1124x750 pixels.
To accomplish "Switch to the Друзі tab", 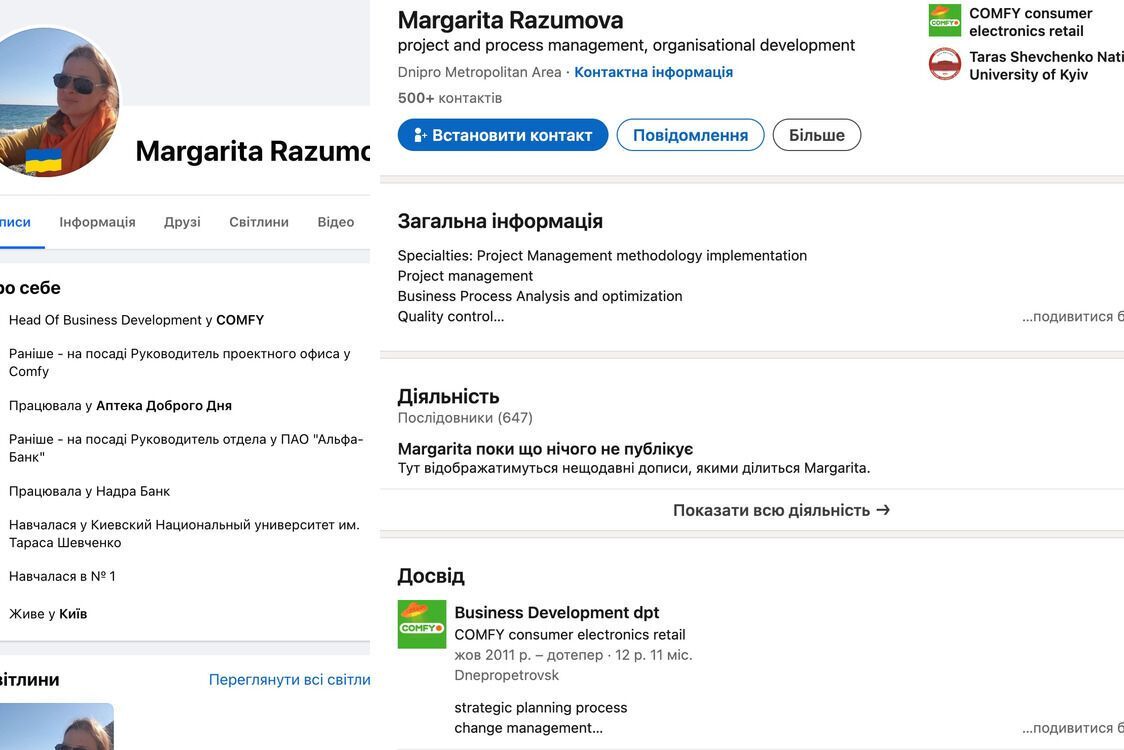I will 182,222.
